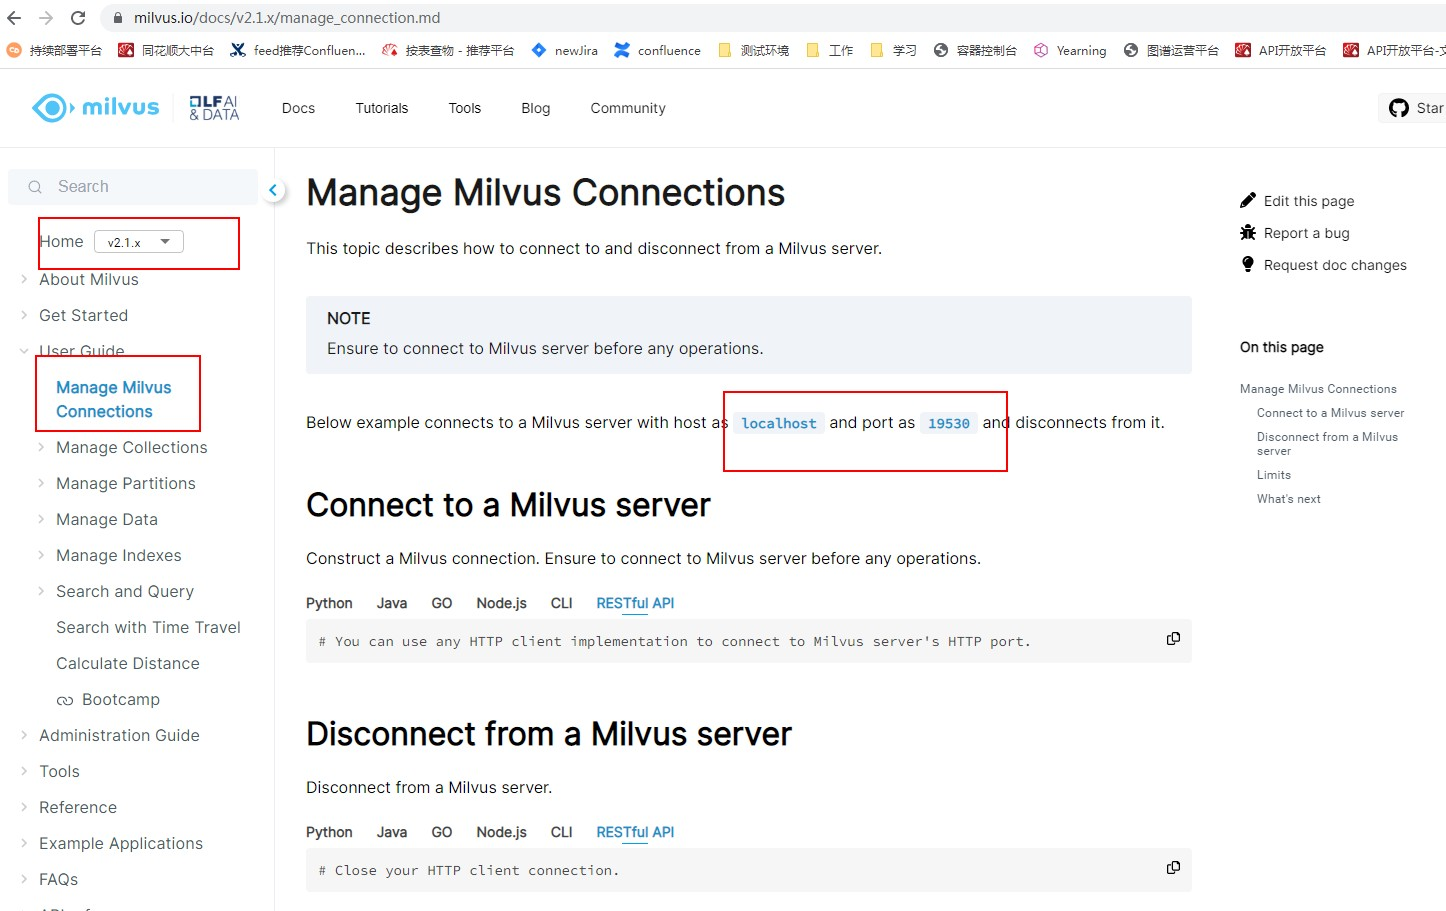Viewport: 1446px width, 911px height.
Task: Reload the page with the refresh icon
Action: tap(78, 17)
